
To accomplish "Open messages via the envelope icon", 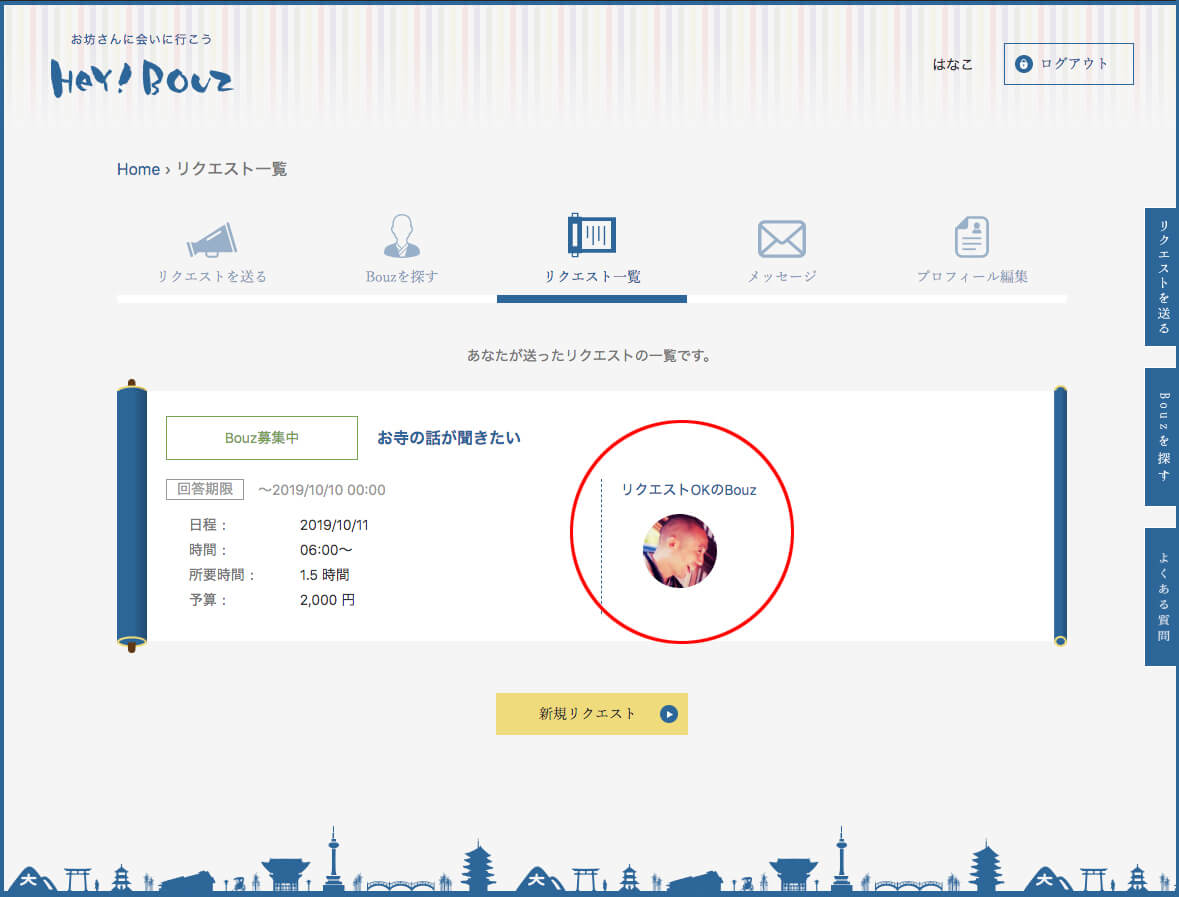I will (x=781, y=239).
